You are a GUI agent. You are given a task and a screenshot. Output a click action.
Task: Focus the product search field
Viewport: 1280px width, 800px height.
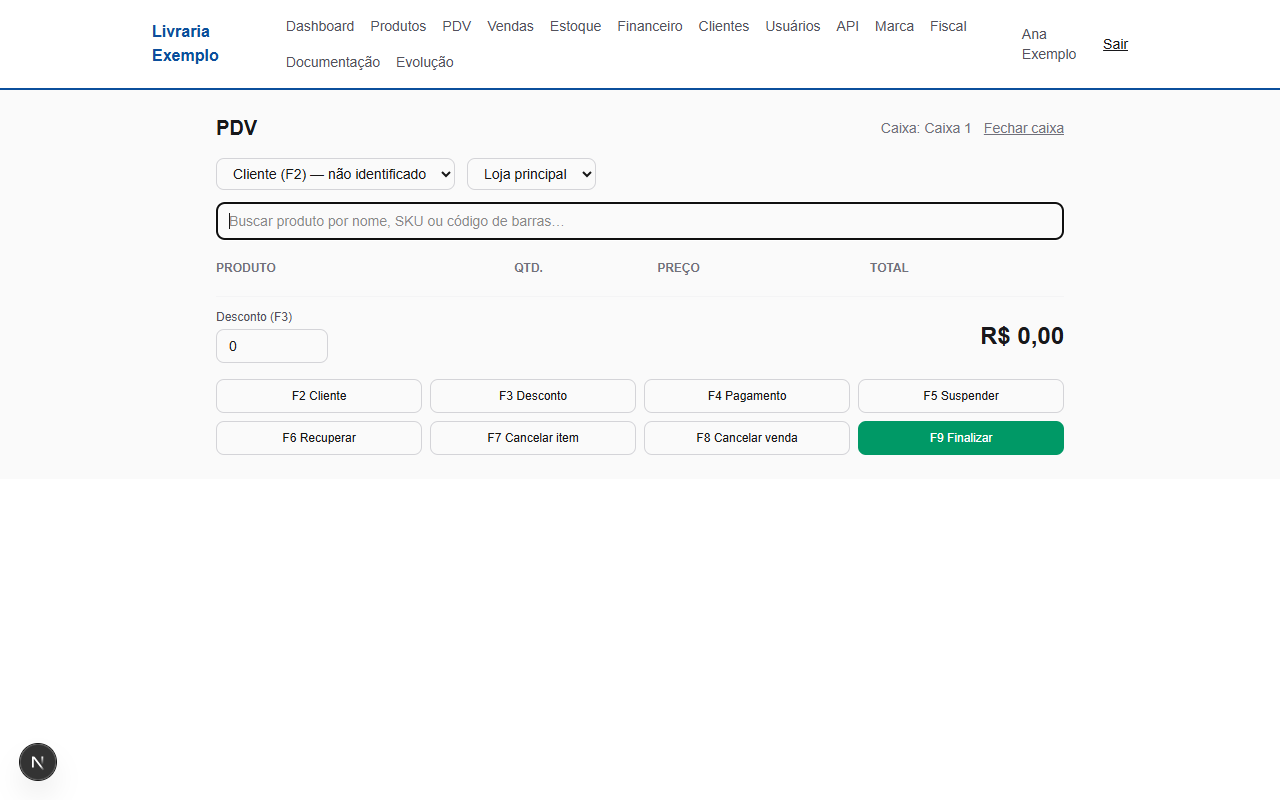pyautogui.click(x=640, y=221)
